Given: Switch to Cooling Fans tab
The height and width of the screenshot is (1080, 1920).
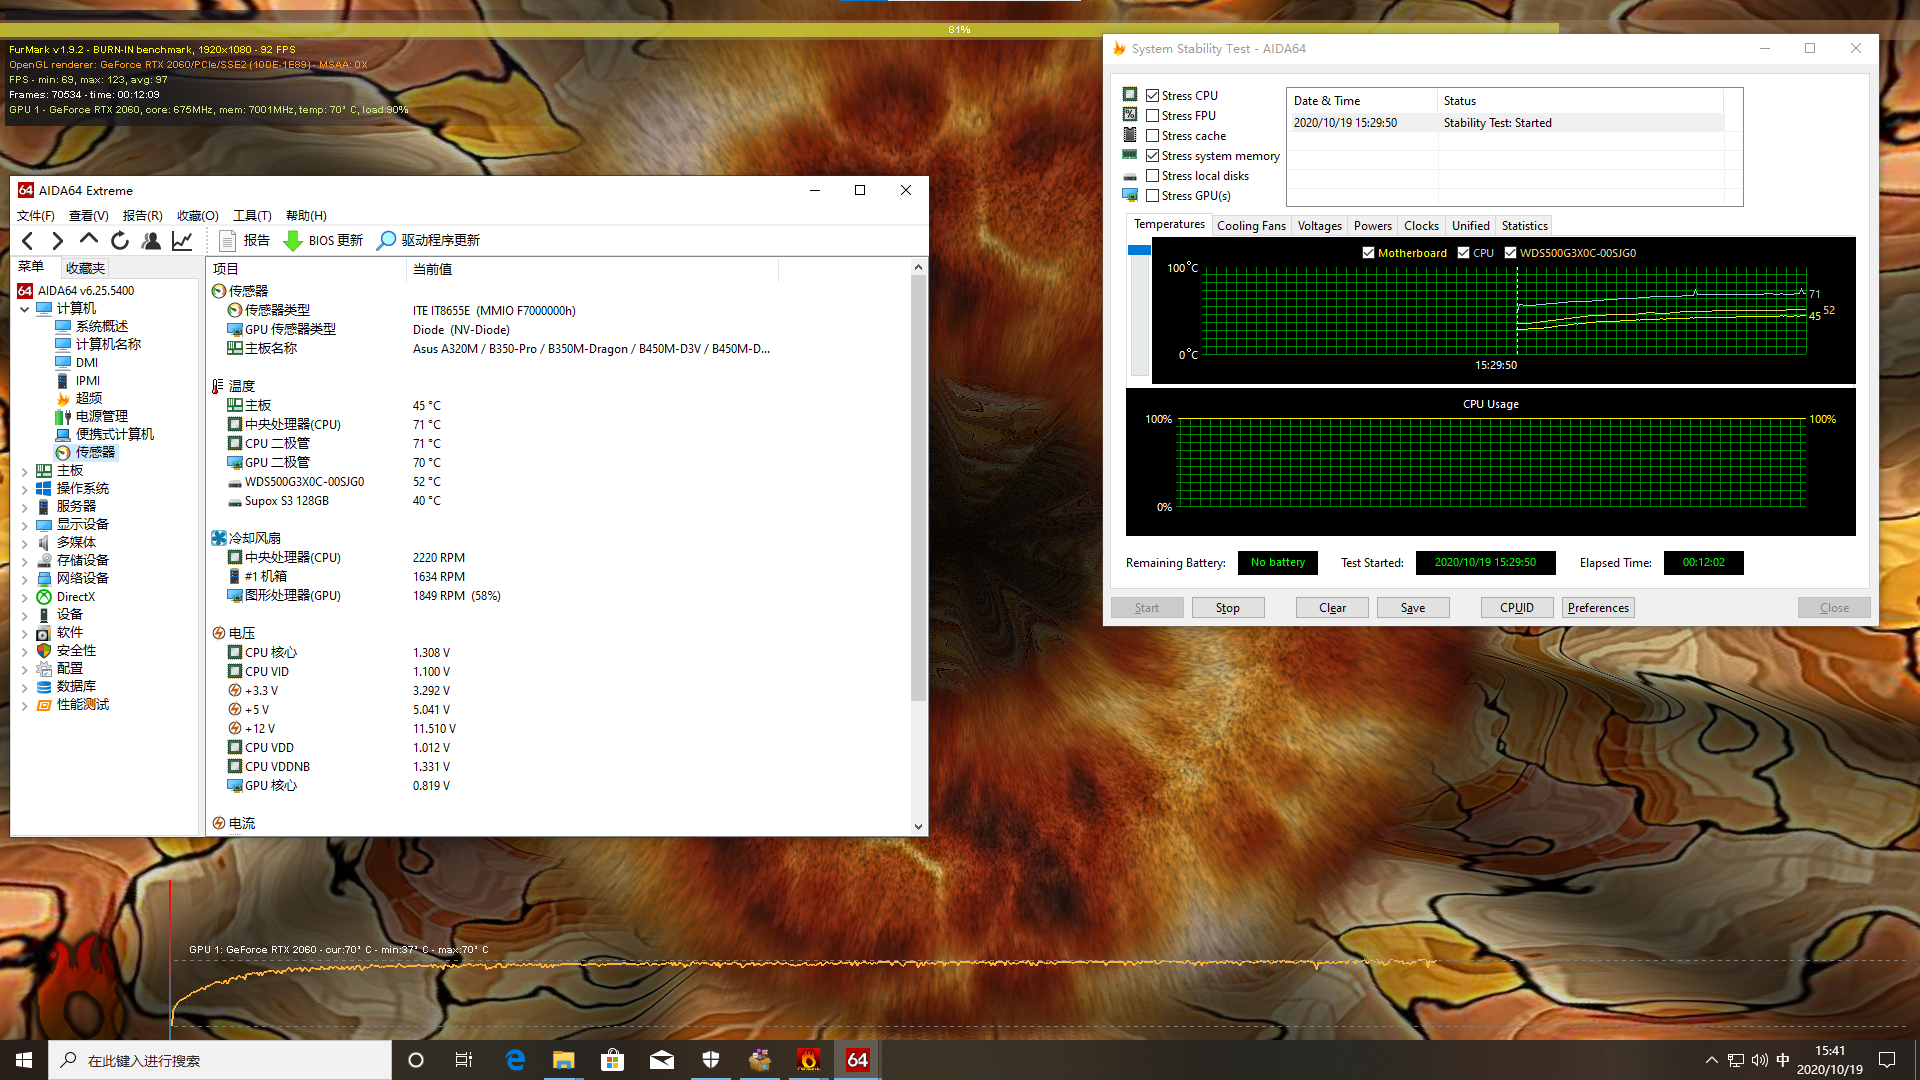Looking at the screenshot, I should pos(1251,226).
